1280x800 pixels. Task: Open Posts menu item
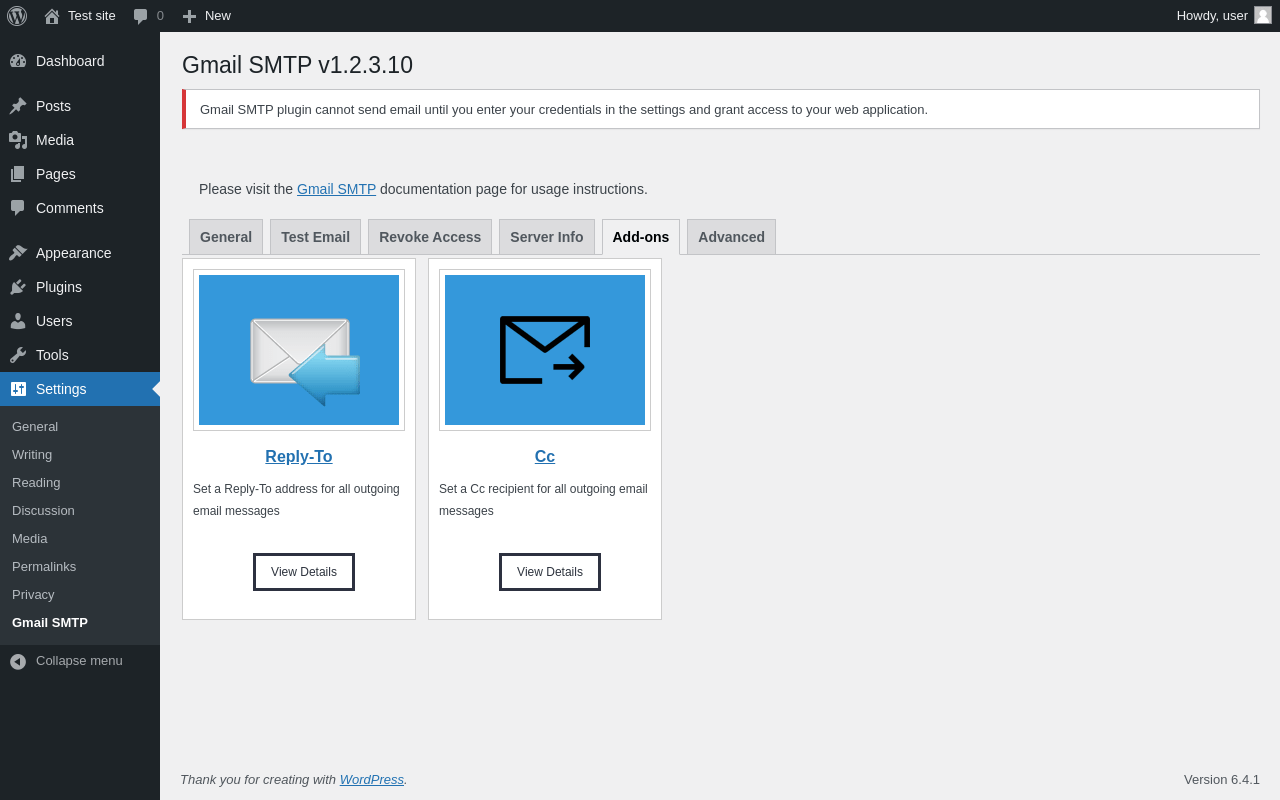pos(80,106)
